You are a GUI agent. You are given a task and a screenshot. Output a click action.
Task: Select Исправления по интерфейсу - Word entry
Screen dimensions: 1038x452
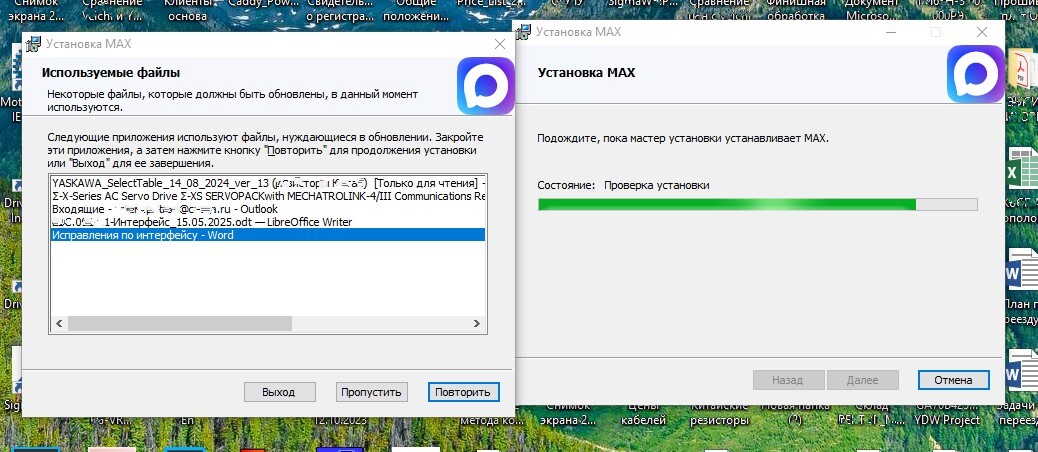click(x=268, y=235)
